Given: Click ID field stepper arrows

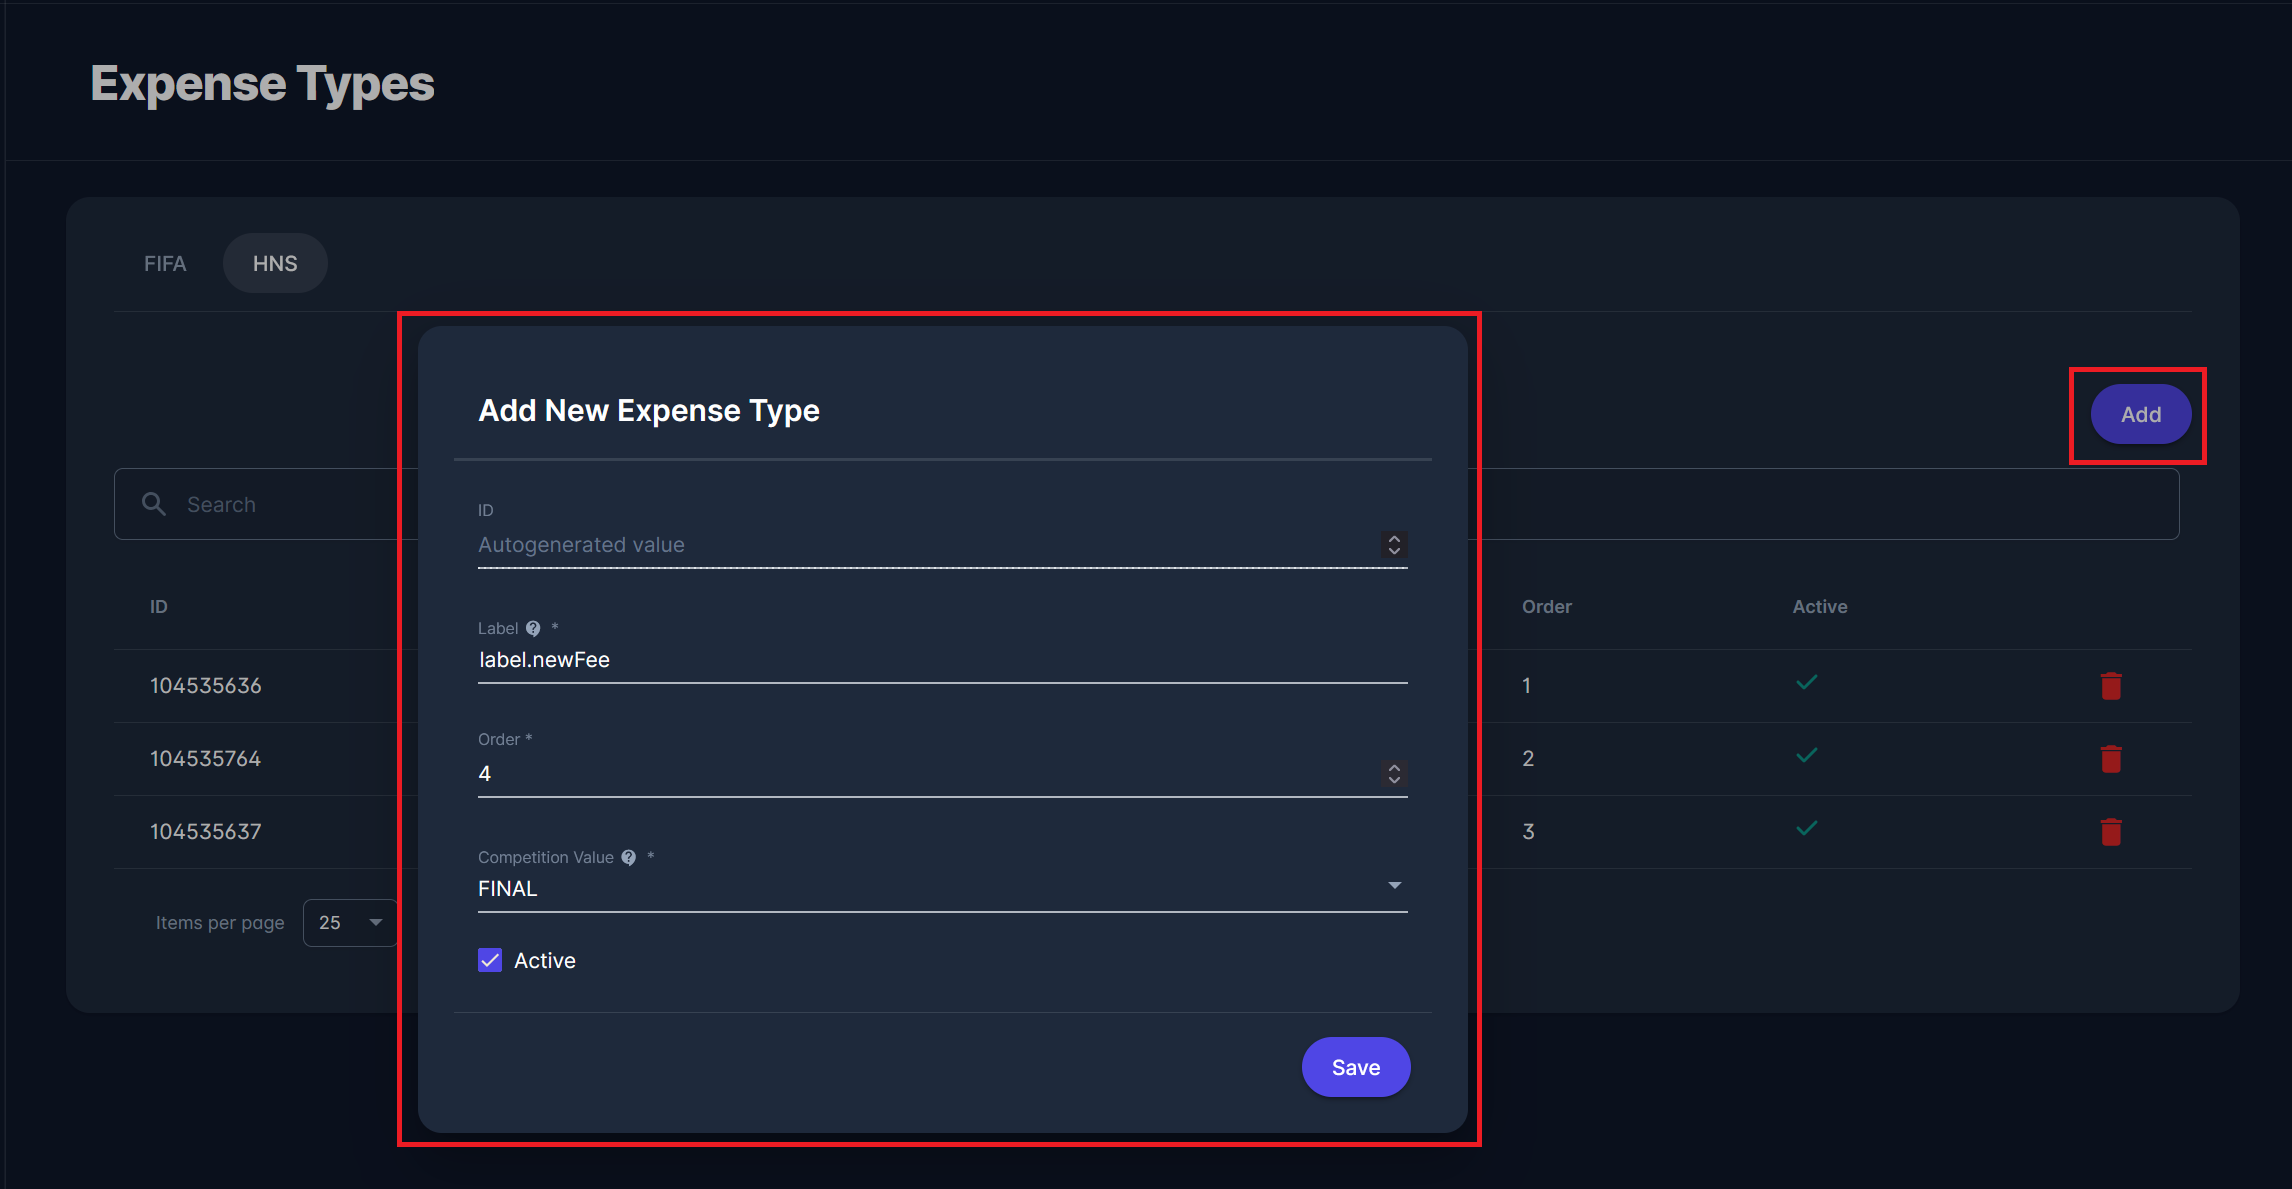Looking at the screenshot, I should click(x=1394, y=545).
